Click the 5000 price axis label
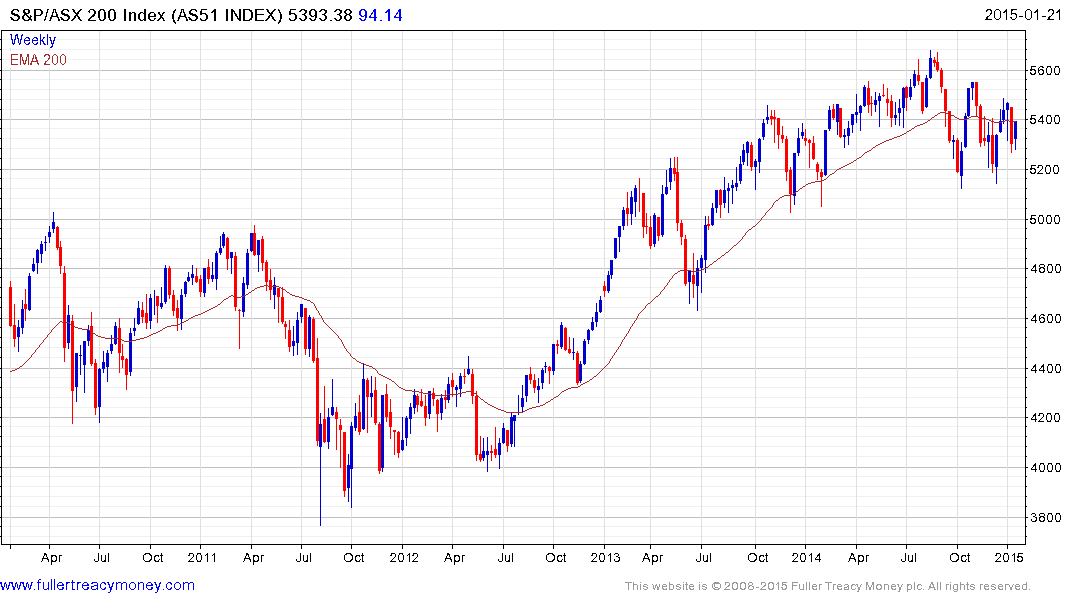This screenshot has height=600, width=1075. 1044,219
